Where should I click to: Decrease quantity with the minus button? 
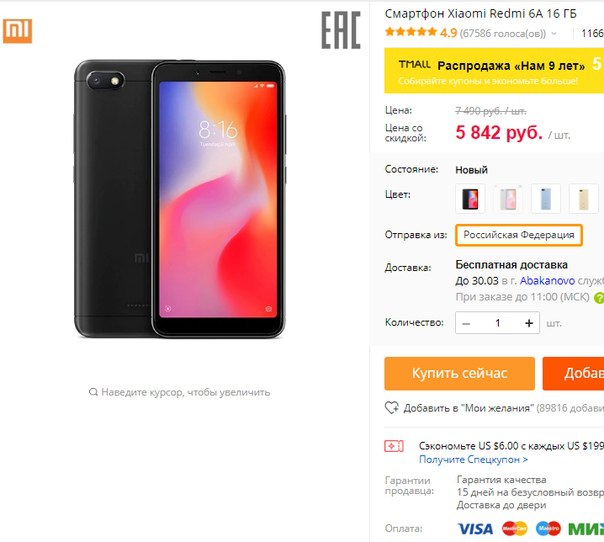[x=466, y=323]
